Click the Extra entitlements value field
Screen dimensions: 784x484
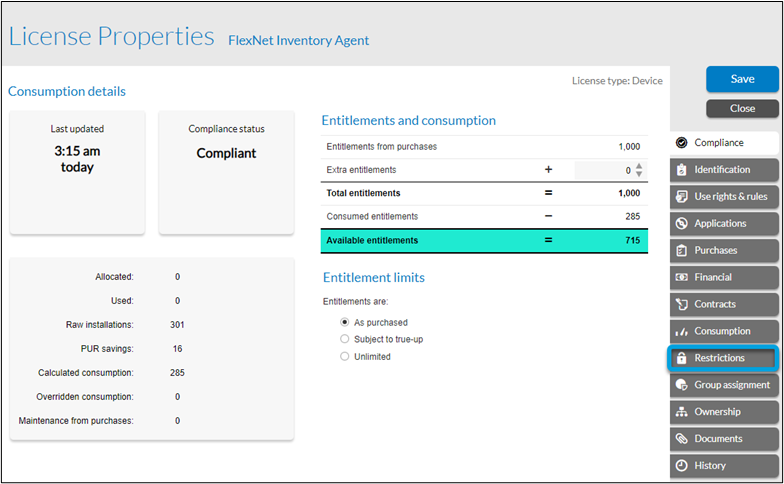[604, 171]
